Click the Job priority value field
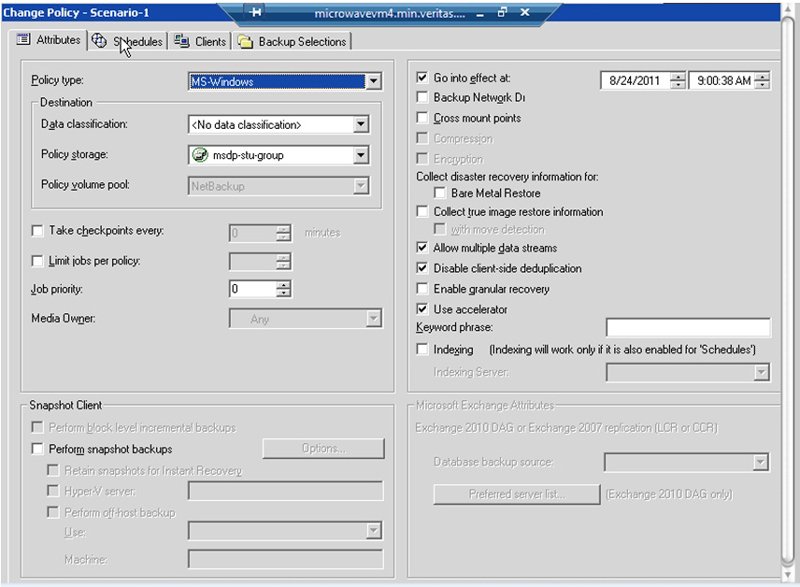Viewport: 800px width, 587px height. tap(253, 289)
